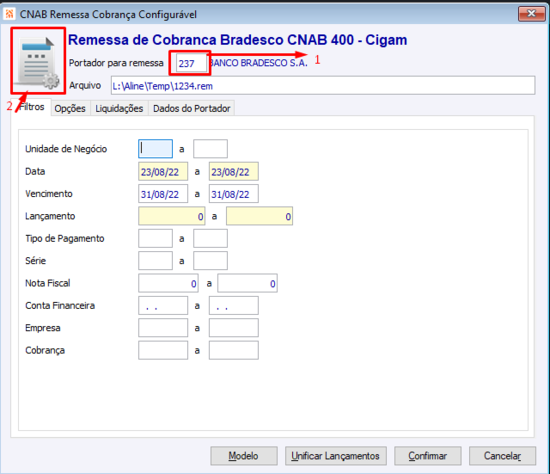Select the starting Data field
Viewport: 550px width, 474px height.
coord(163,172)
